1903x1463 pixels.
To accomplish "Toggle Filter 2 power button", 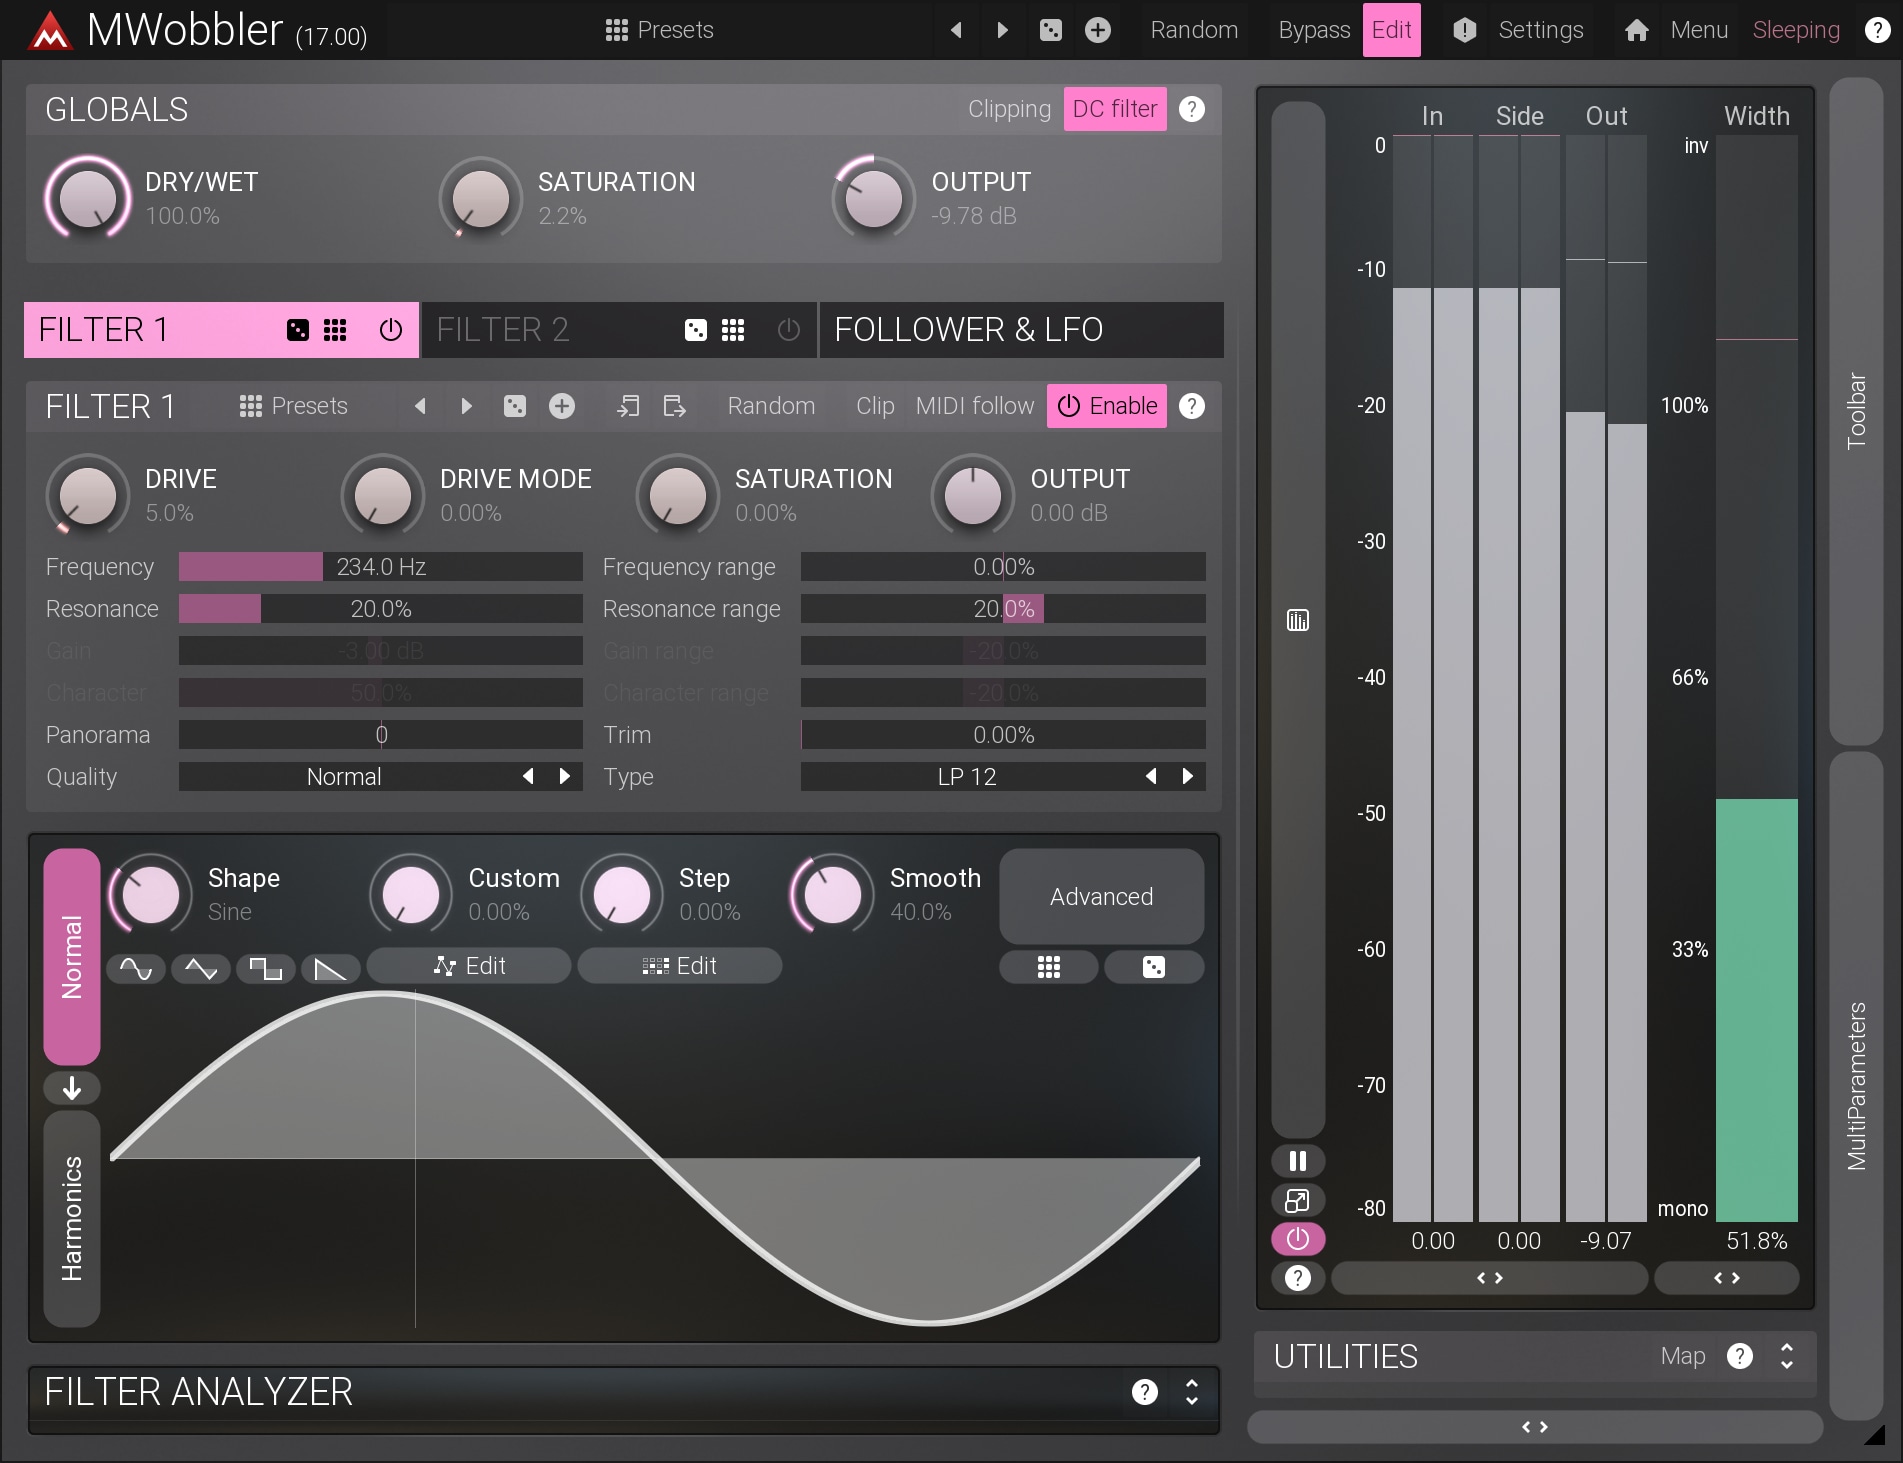I will coord(788,330).
